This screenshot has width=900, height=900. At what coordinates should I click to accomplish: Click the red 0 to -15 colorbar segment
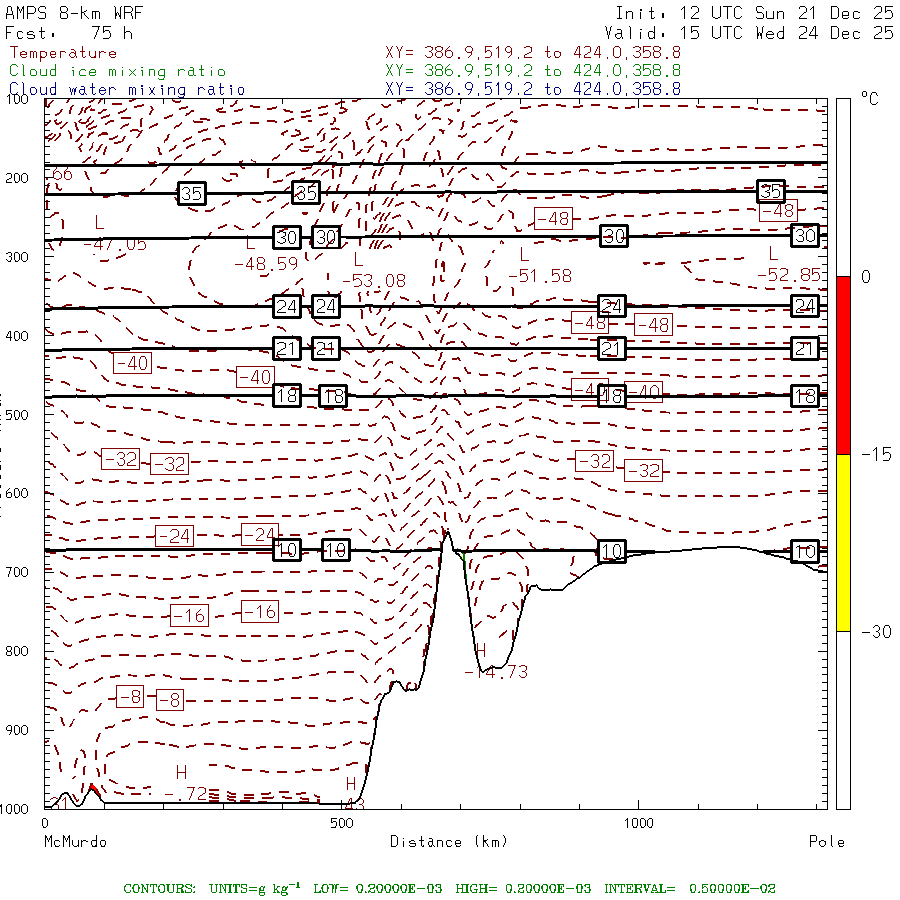point(843,365)
